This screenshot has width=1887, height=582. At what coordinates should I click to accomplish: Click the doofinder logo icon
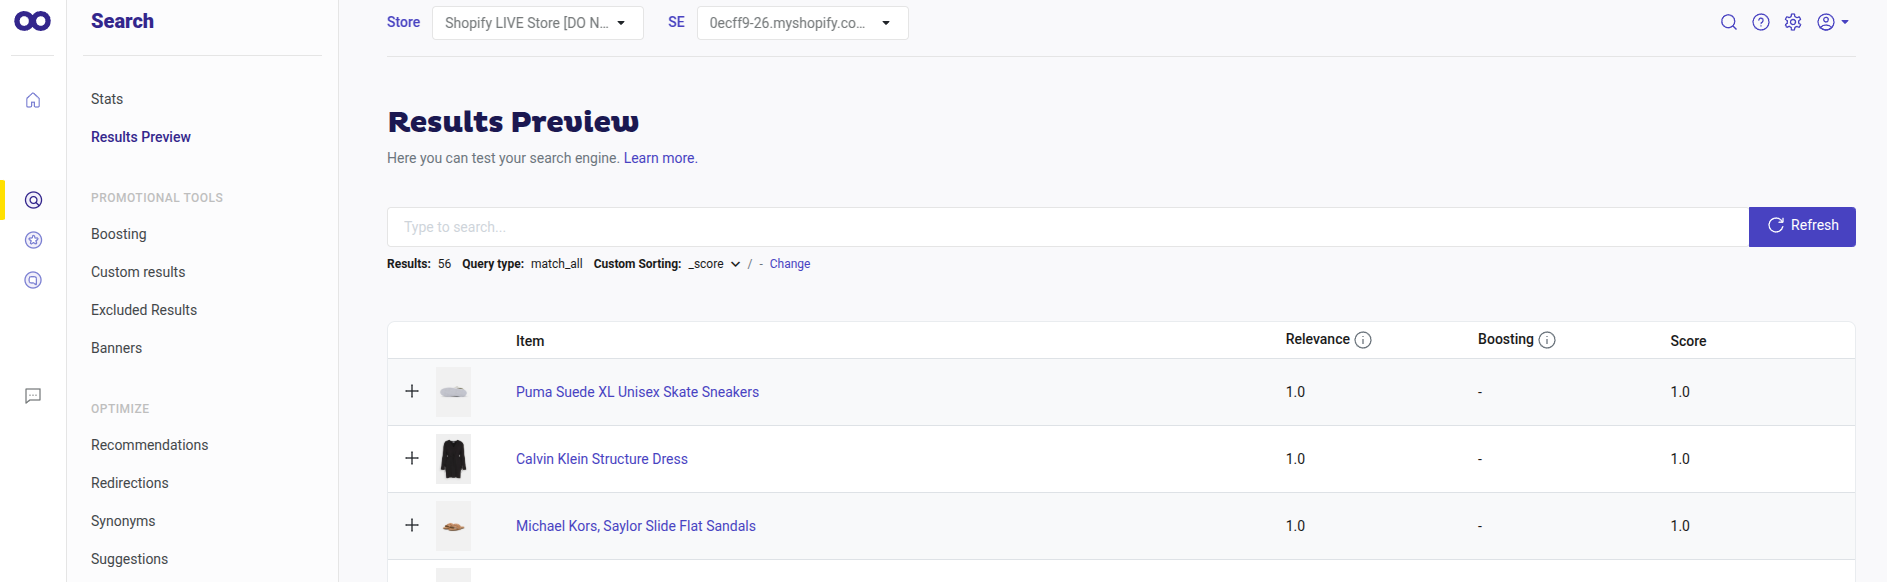pos(33,21)
